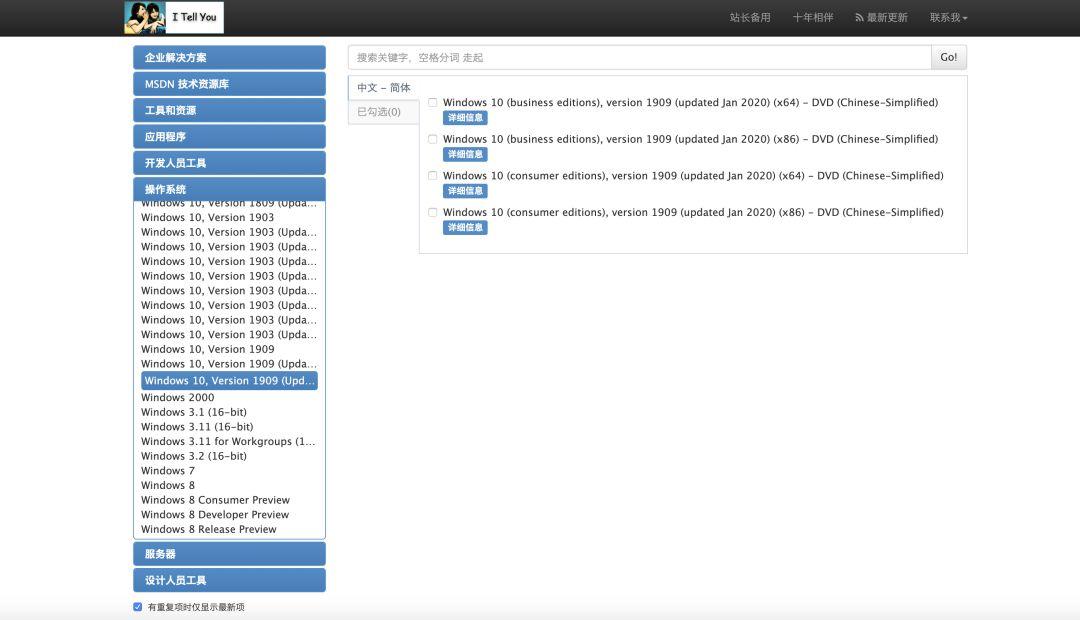Image resolution: width=1080 pixels, height=620 pixels.
Task: Click the business editions 1909 x86 title text
Action: [690, 139]
